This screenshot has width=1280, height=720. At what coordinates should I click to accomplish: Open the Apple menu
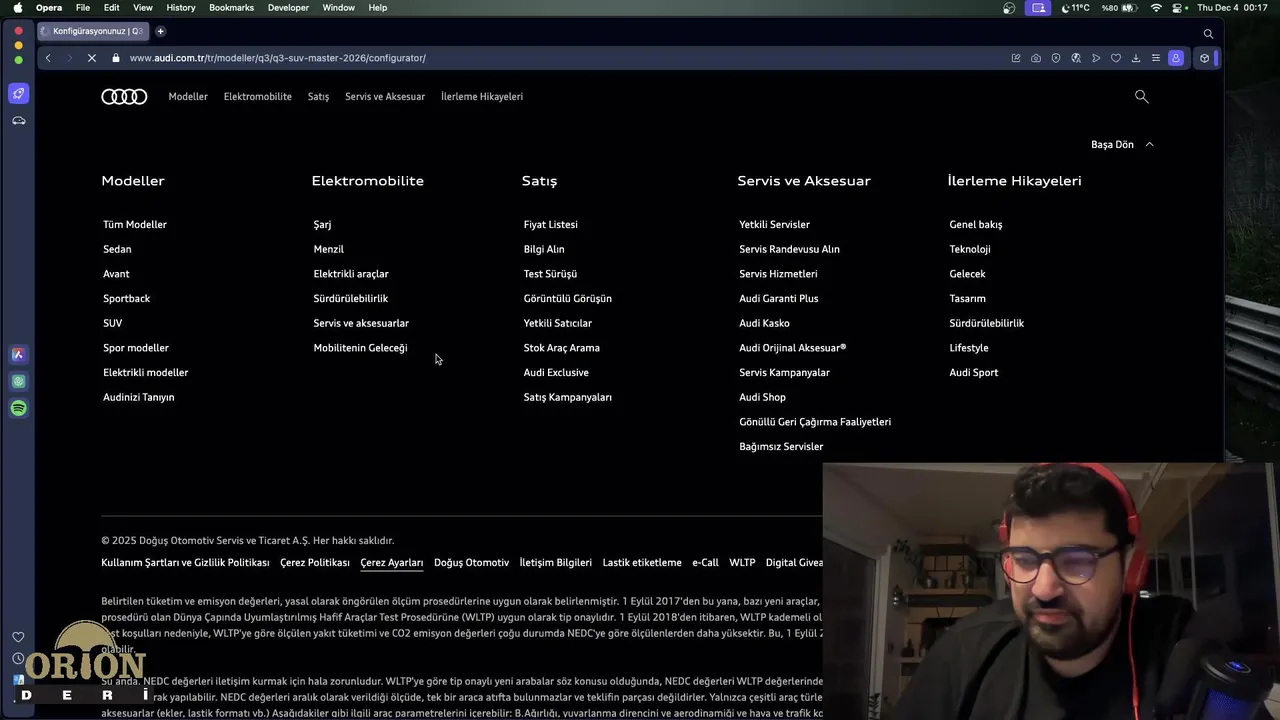click(17, 8)
